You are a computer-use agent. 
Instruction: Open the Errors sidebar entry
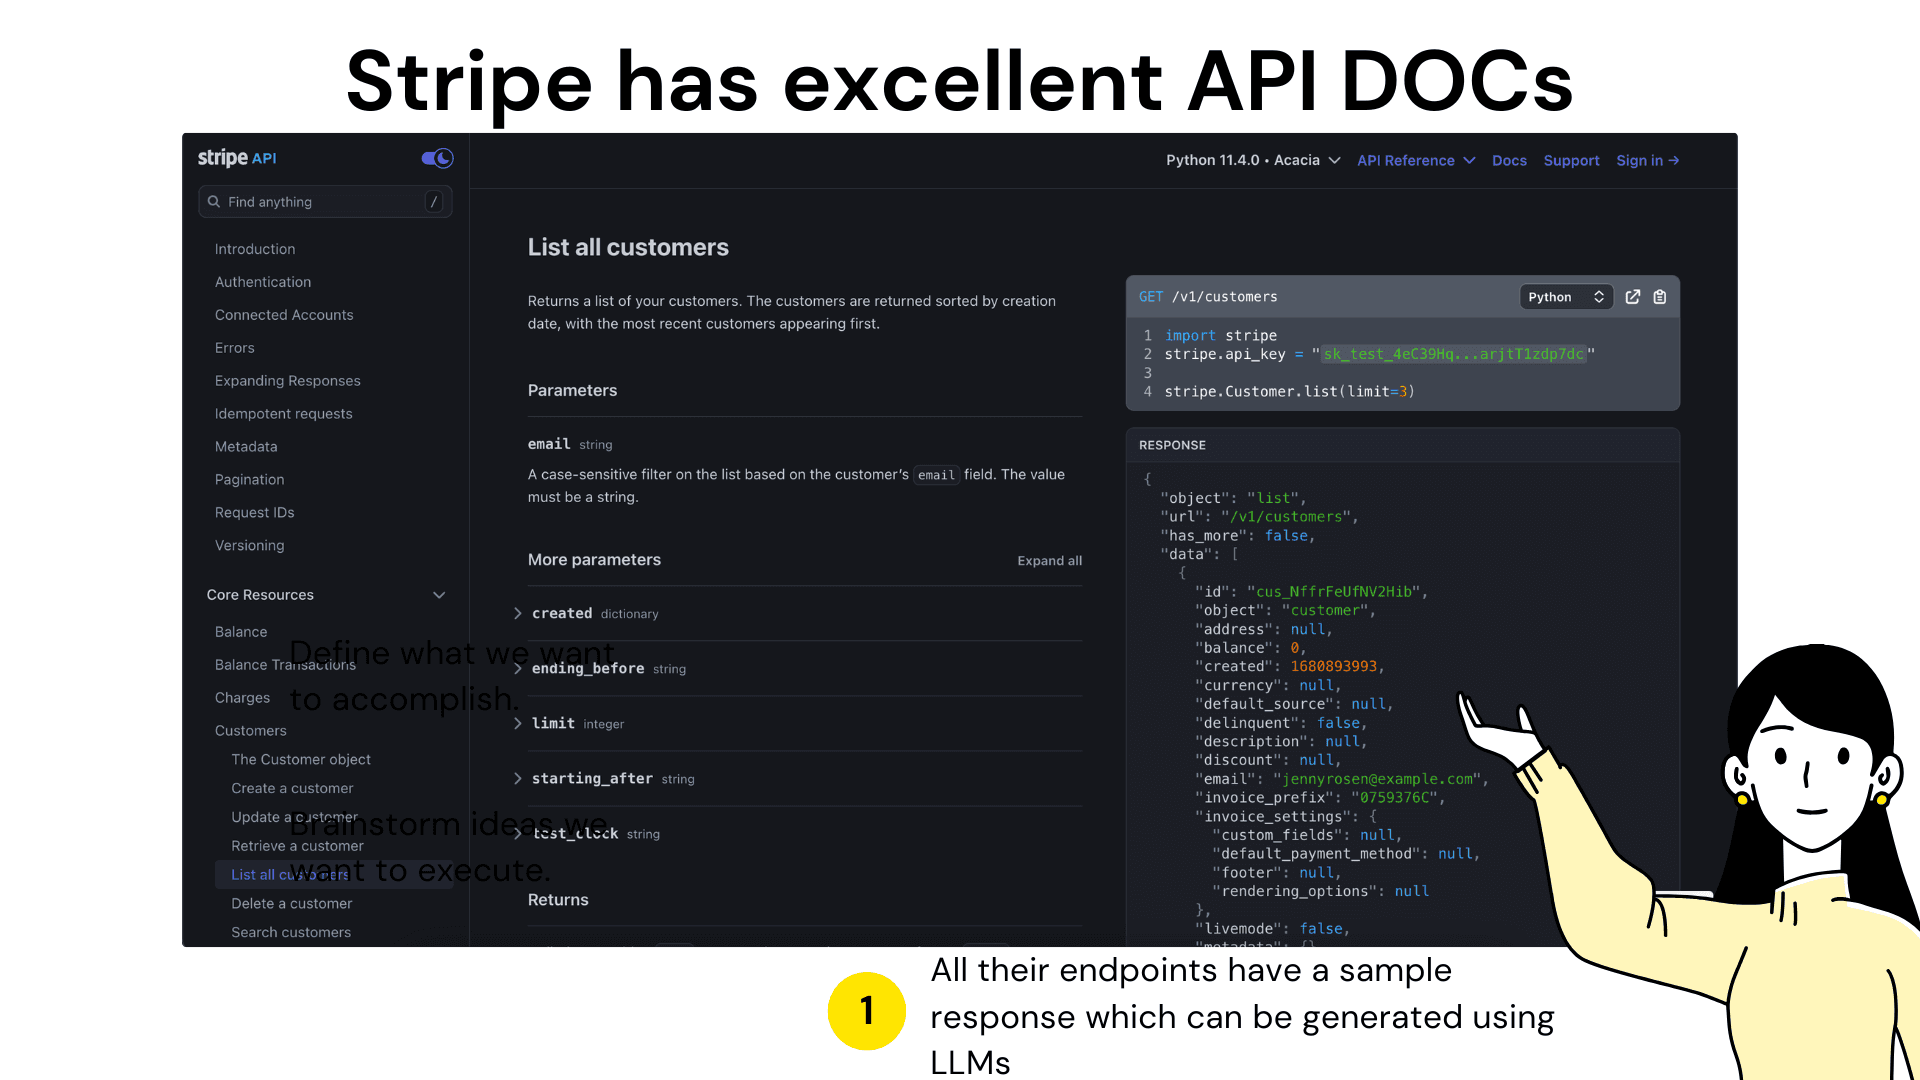235,348
